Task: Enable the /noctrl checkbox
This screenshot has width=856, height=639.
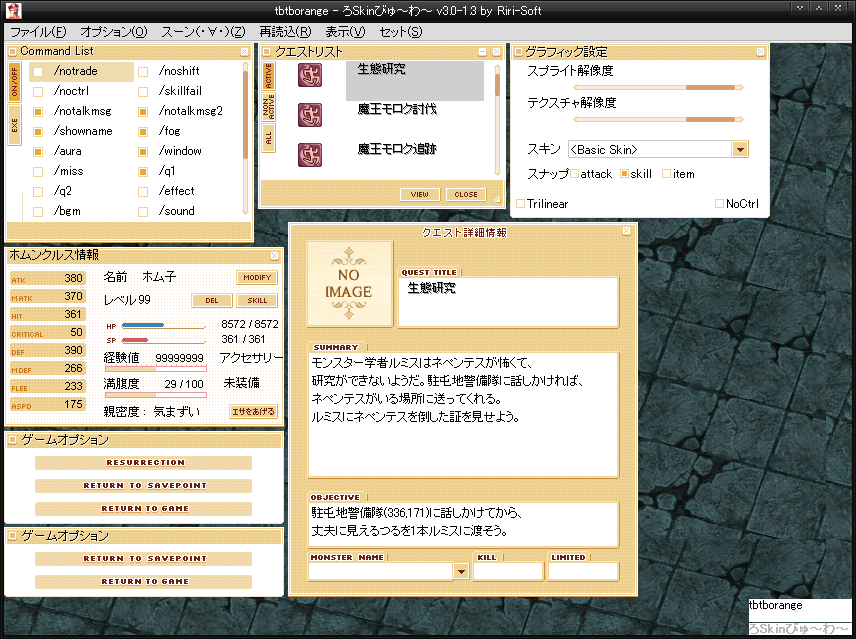Action: point(38,92)
